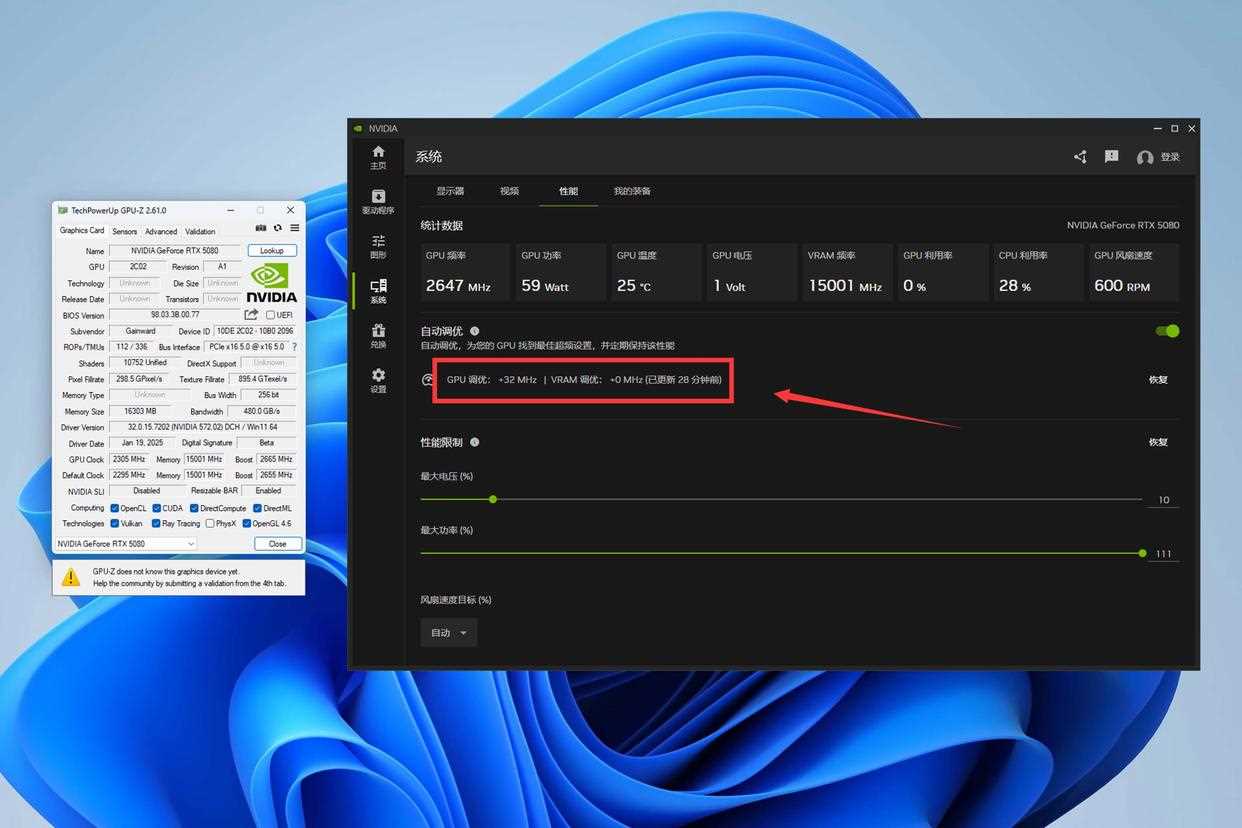Switch to the Display (显示器) tab
1242x828 pixels.
point(450,191)
